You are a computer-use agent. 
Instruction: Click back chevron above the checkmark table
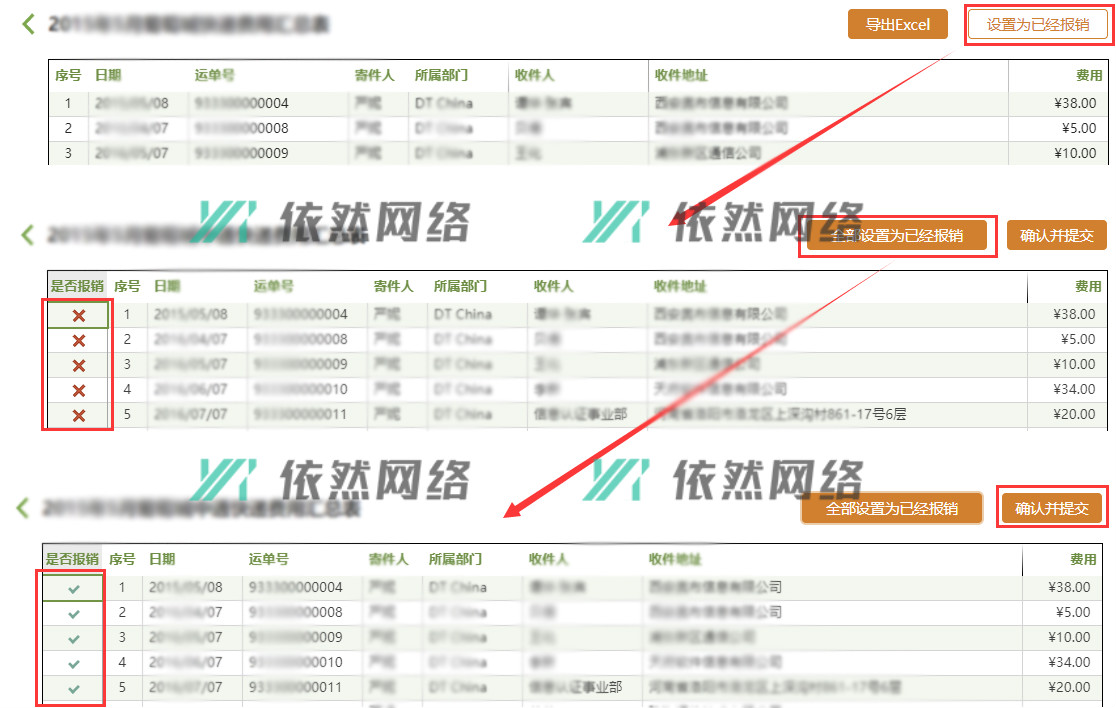[24, 508]
